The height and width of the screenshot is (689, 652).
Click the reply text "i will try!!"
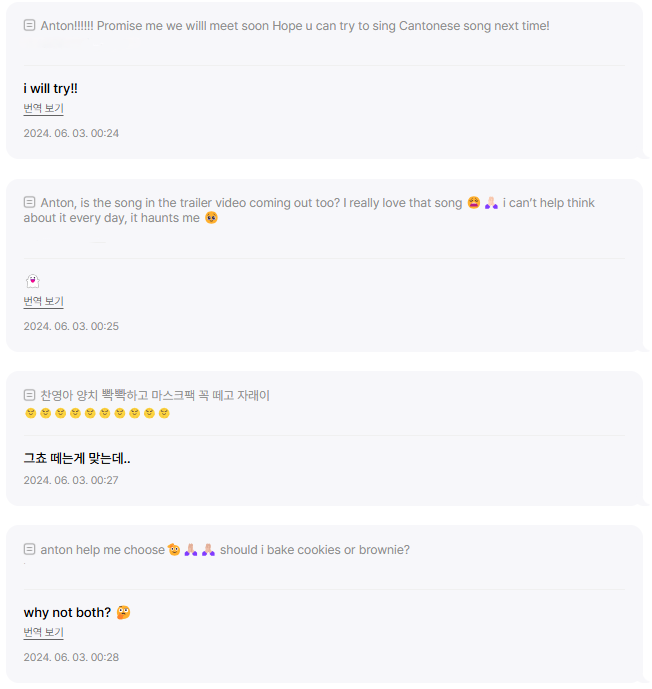51,89
